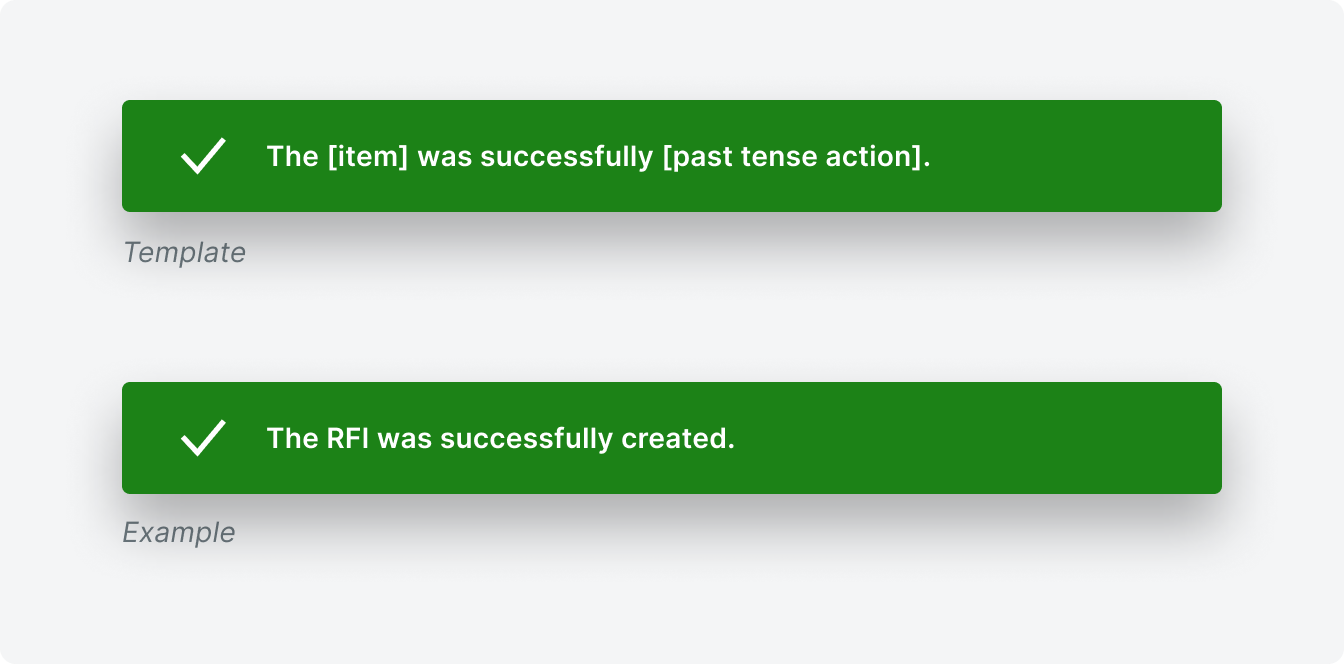
Task: Select the Template caption label
Action: pos(184,252)
